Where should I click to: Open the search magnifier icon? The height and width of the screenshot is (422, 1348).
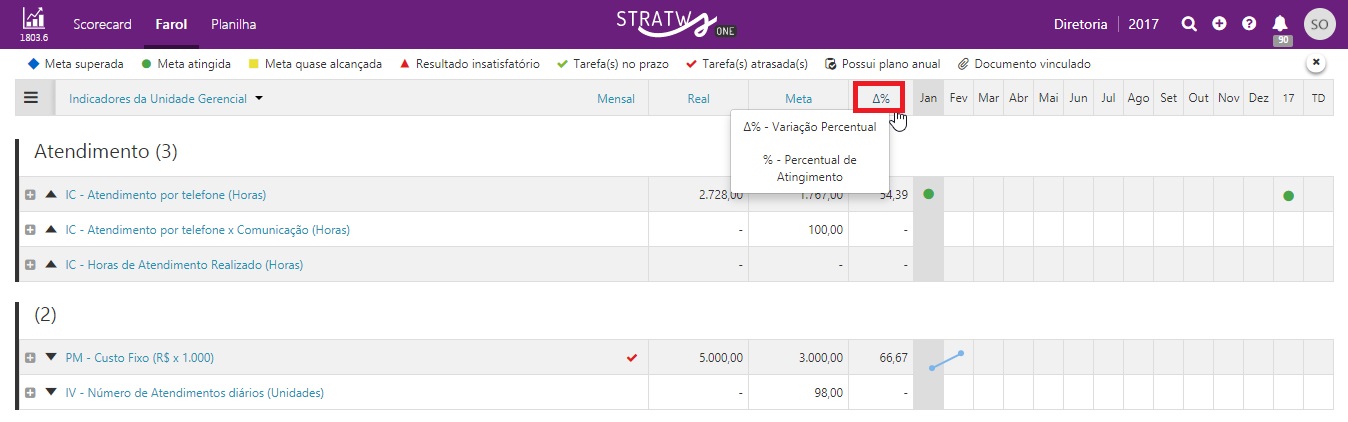tap(1189, 24)
